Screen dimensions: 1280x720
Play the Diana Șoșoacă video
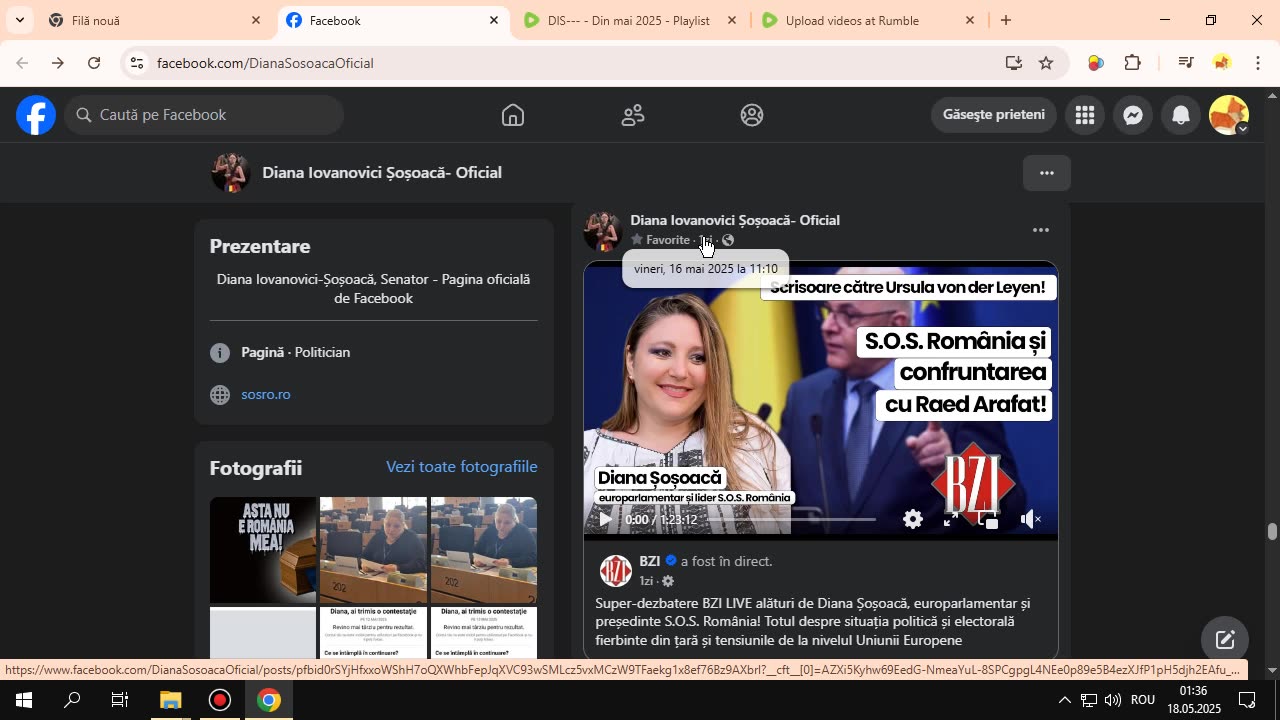pyautogui.click(x=605, y=519)
